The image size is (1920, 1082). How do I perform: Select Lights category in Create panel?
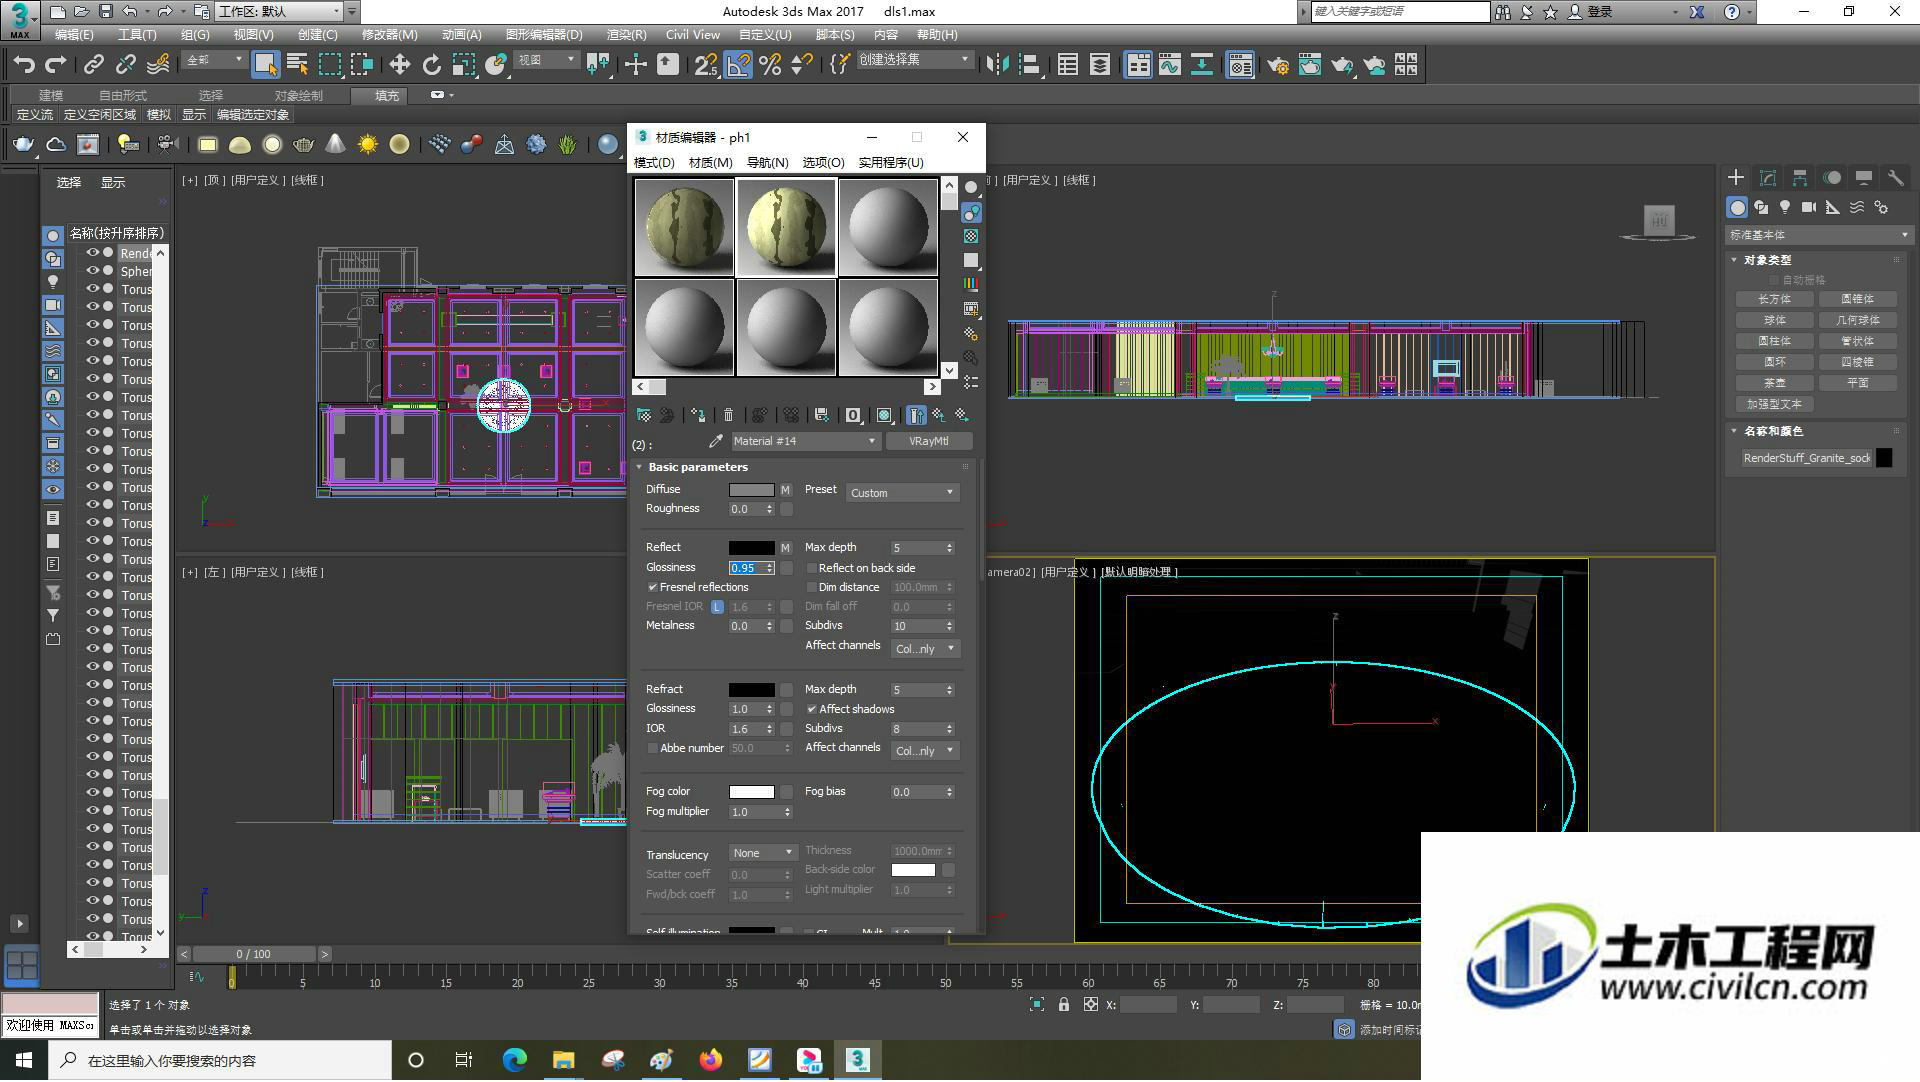1785,207
